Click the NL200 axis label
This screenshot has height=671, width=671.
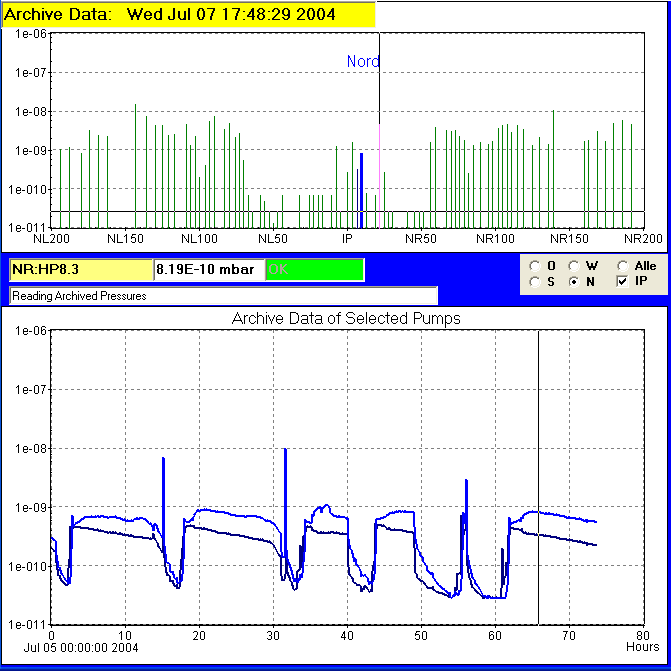(51, 239)
